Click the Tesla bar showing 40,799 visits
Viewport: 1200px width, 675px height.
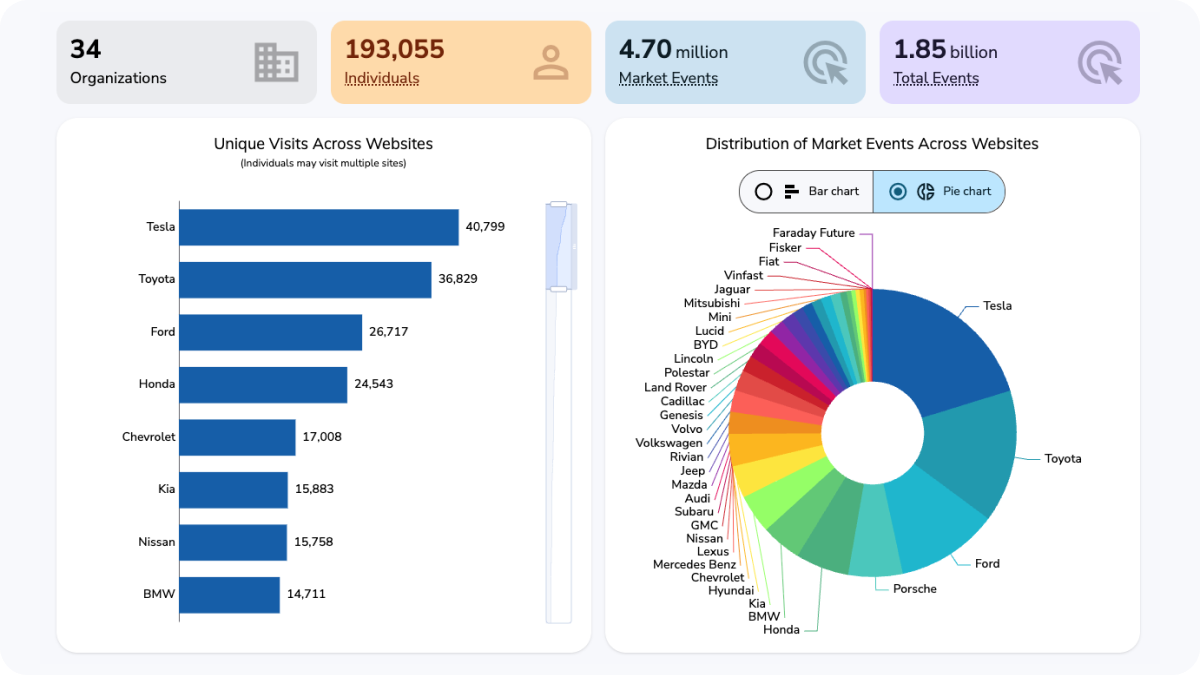318,227
